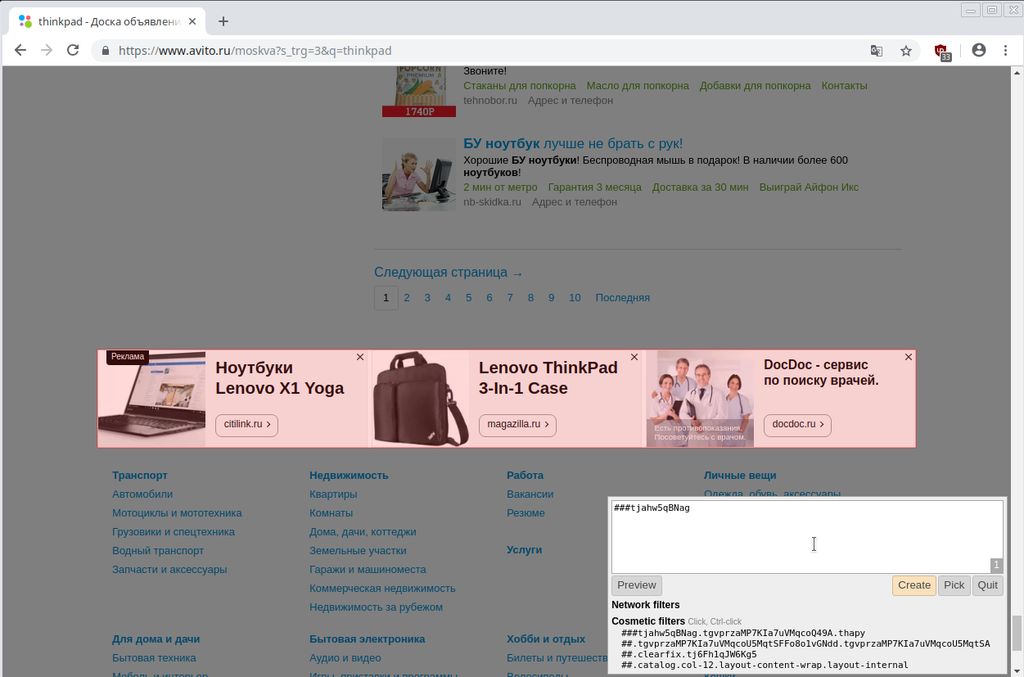Viewport: 1024px width, 677px height.
Task: Open the 'Добавки для попкорна' link
Action: tap(755, 86)
